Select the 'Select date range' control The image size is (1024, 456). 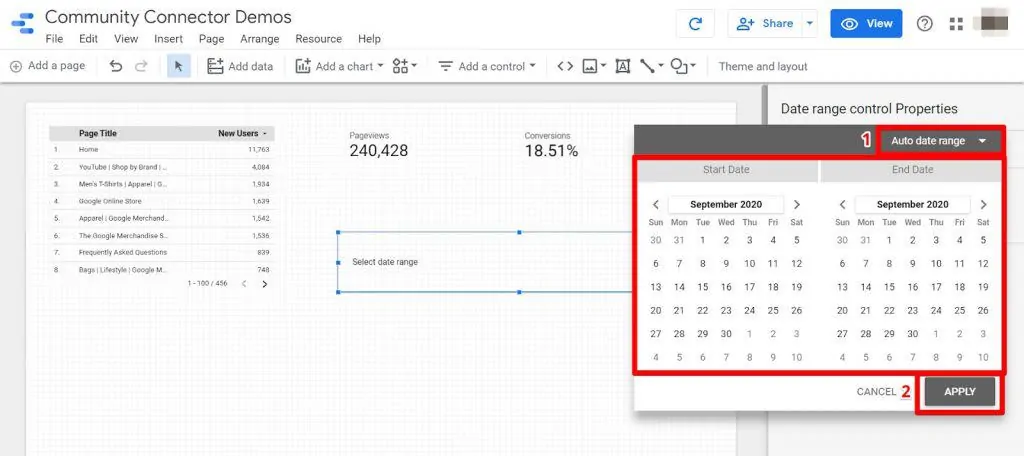pos(486,262)
